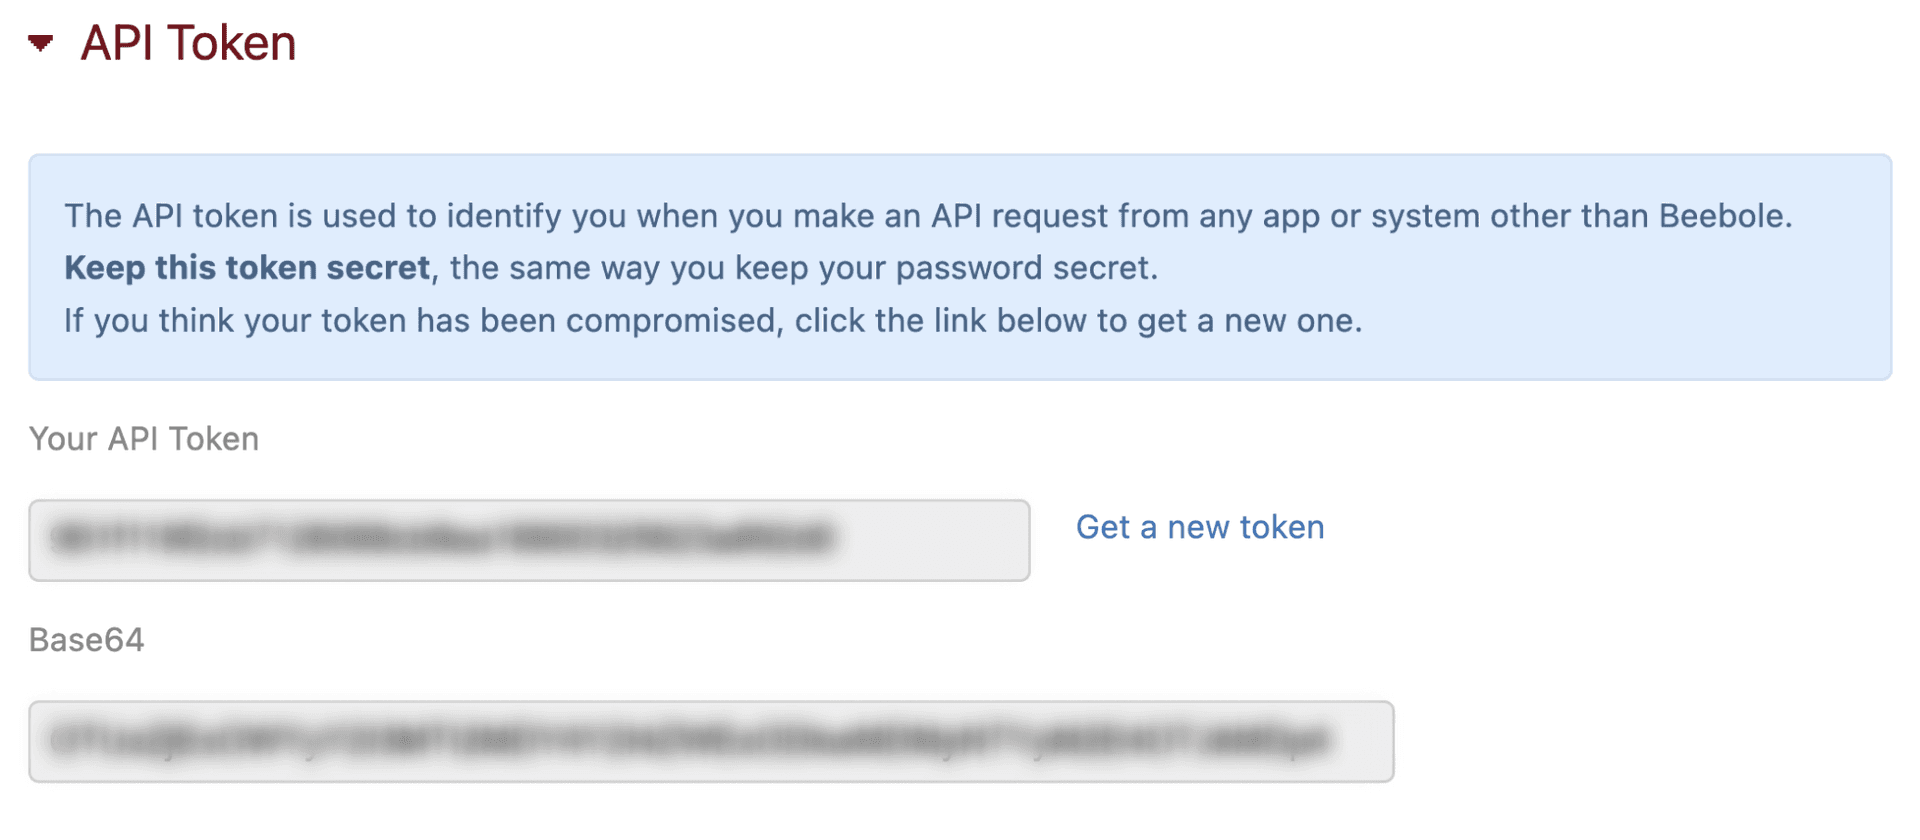Focus the API token value for copying
This screenshot has height=840, width=1920.
click(528, 540)
